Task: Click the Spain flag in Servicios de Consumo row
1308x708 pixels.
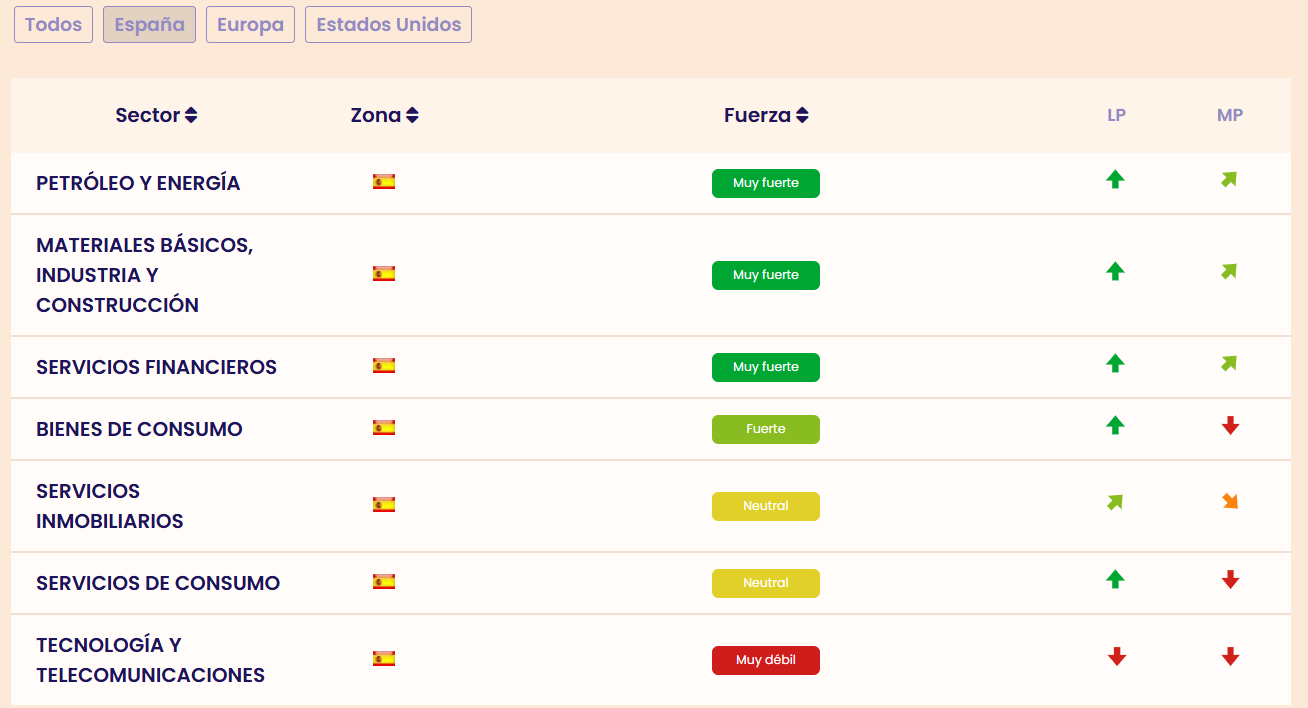Action: [x=384, y=581]
